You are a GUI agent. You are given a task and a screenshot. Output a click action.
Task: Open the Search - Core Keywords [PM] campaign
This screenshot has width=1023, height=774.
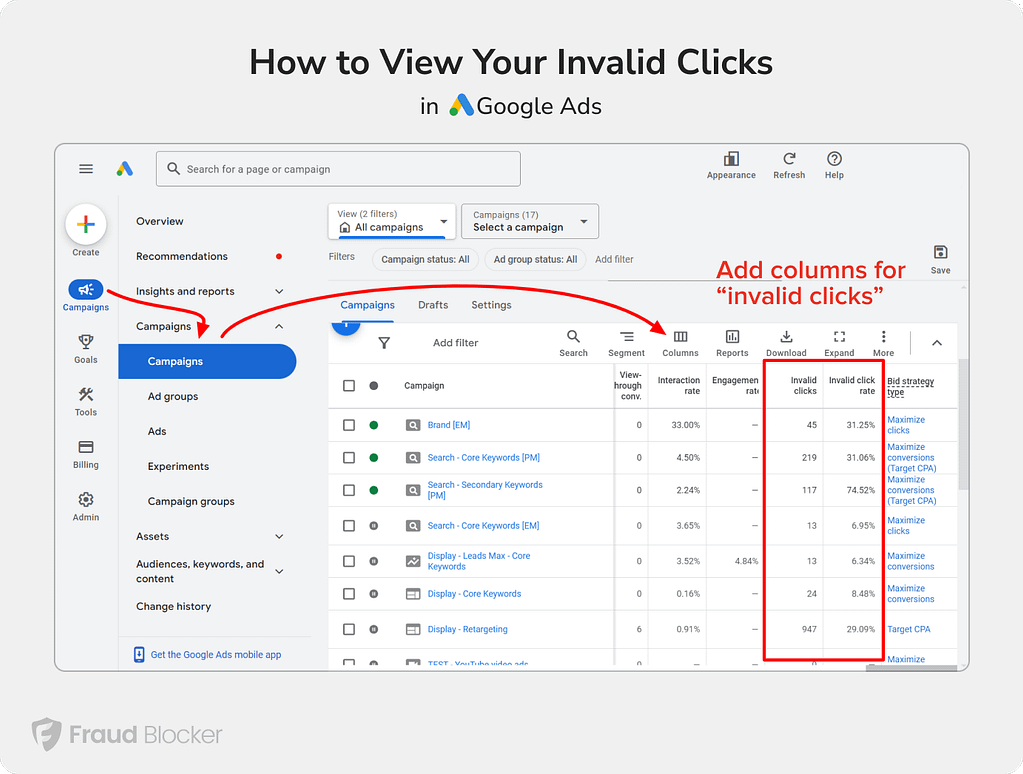(x=483, y=458)
